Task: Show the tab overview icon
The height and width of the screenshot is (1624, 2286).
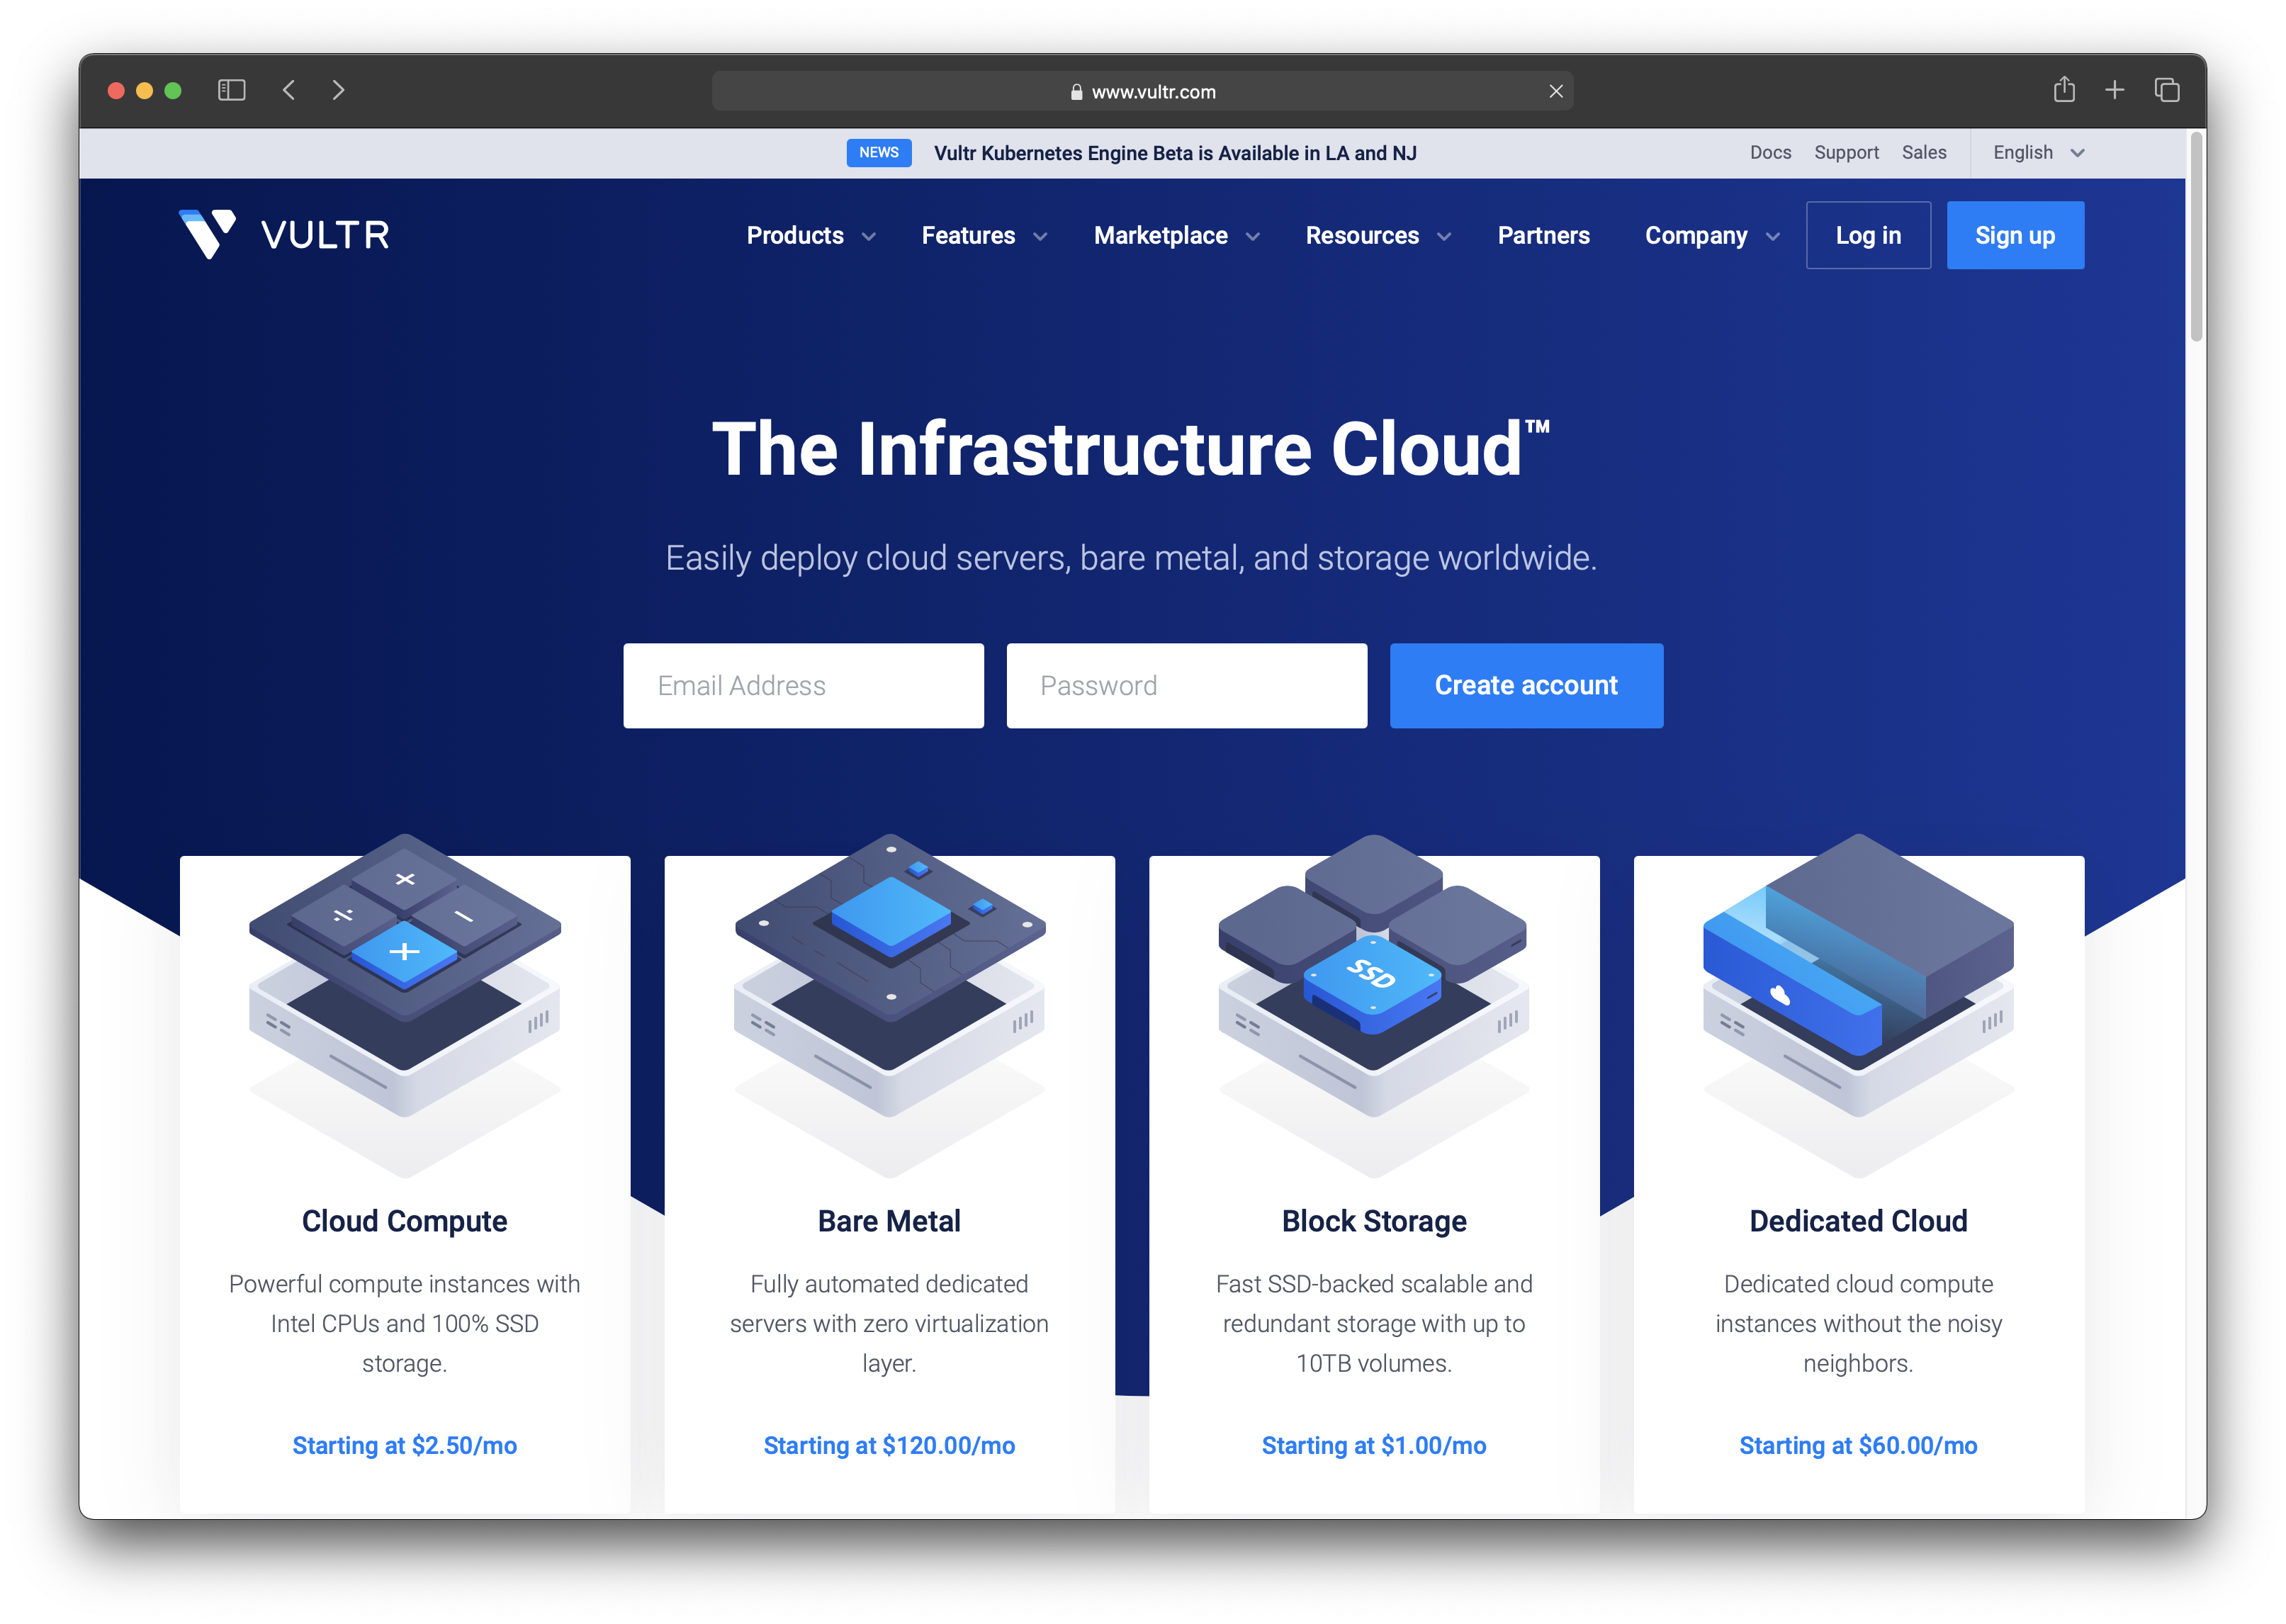Action: pyautogui.click(x=2166, y=90)
